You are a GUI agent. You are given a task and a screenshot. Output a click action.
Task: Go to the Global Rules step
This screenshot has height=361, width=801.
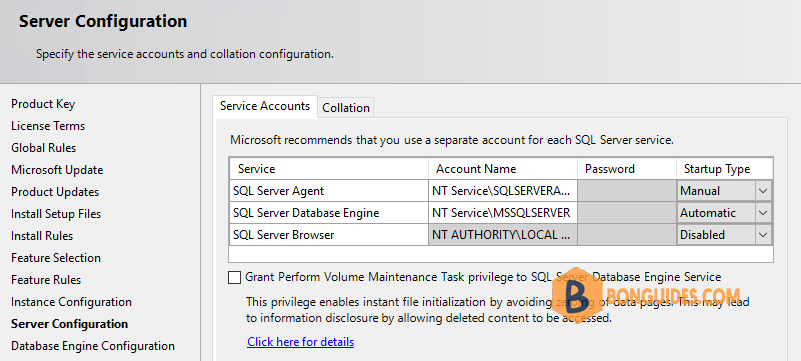click(x=43, y=148)
